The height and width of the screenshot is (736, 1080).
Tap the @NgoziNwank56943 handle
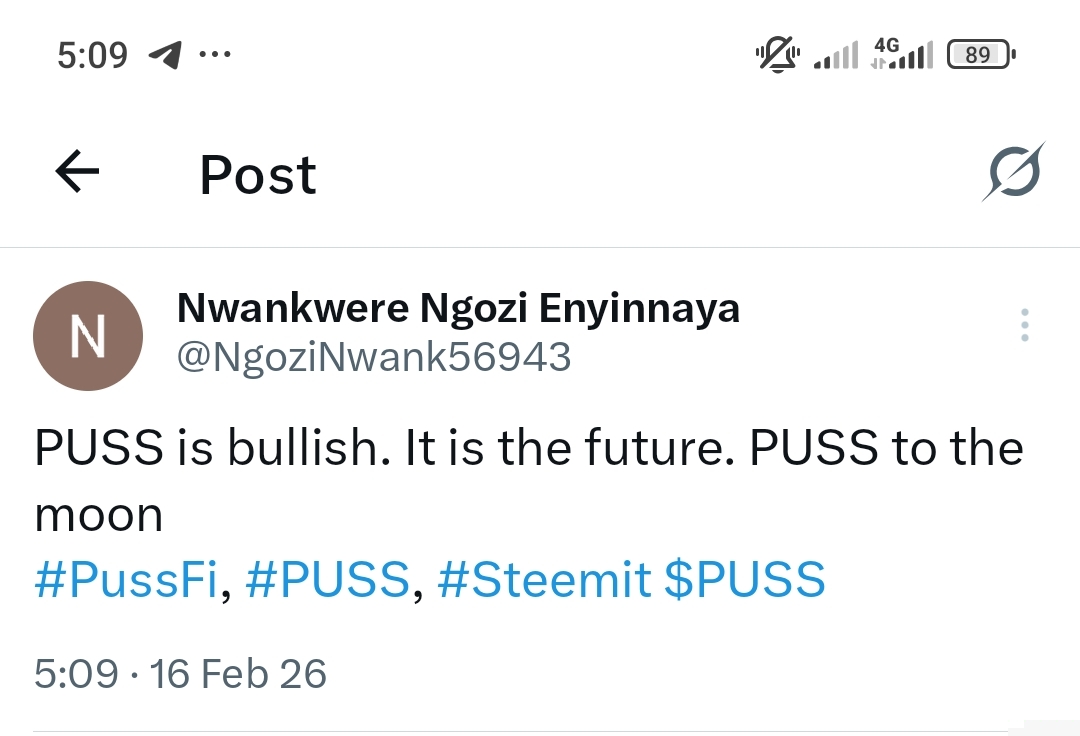pyautogui.click(x=374, y=357)
